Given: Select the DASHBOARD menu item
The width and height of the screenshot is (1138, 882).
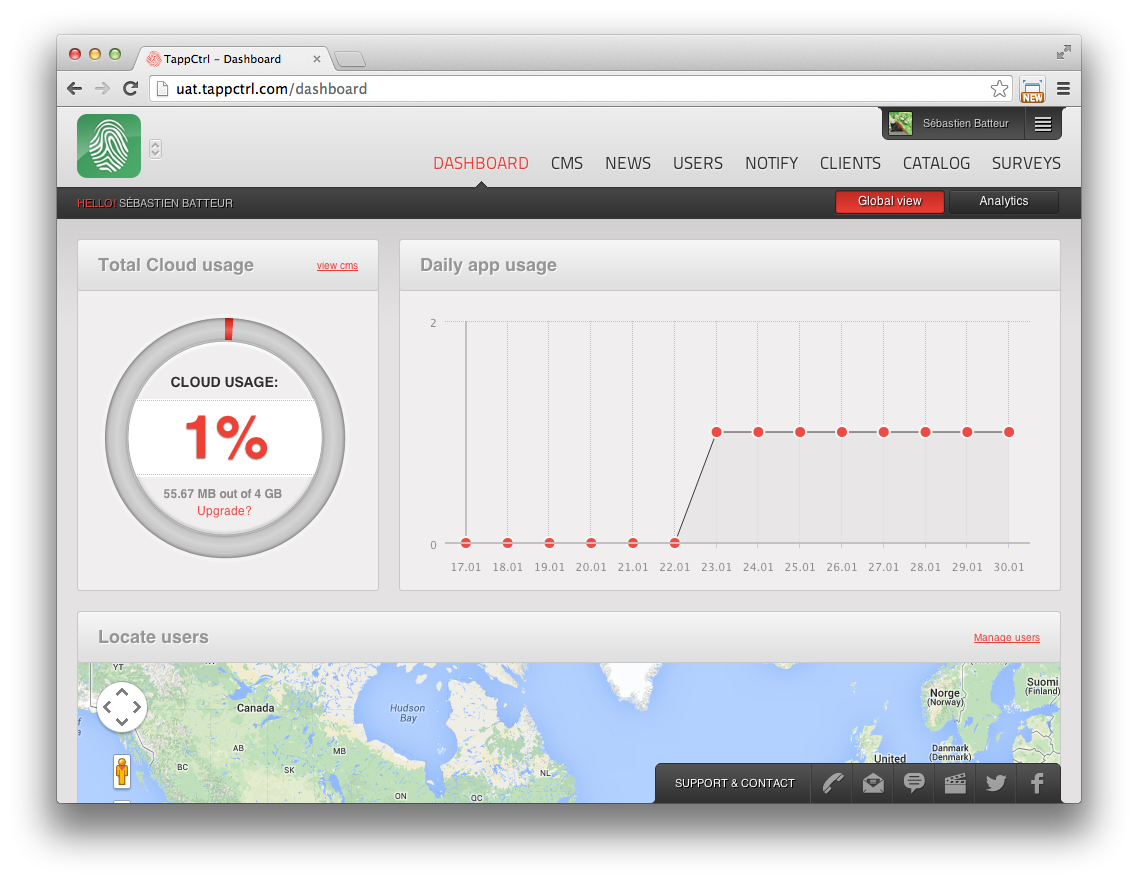Looking at the screenshot, I should (480, 163).
